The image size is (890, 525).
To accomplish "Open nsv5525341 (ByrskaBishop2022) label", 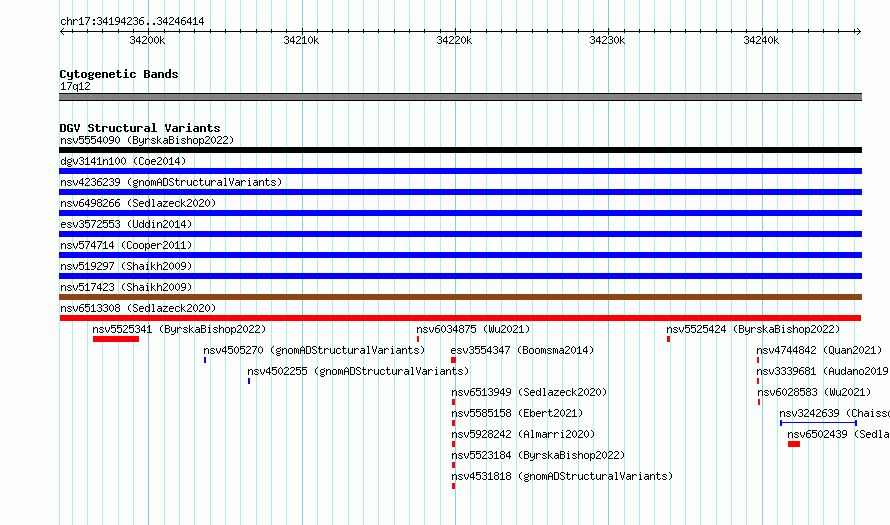I will click(179, 329).
